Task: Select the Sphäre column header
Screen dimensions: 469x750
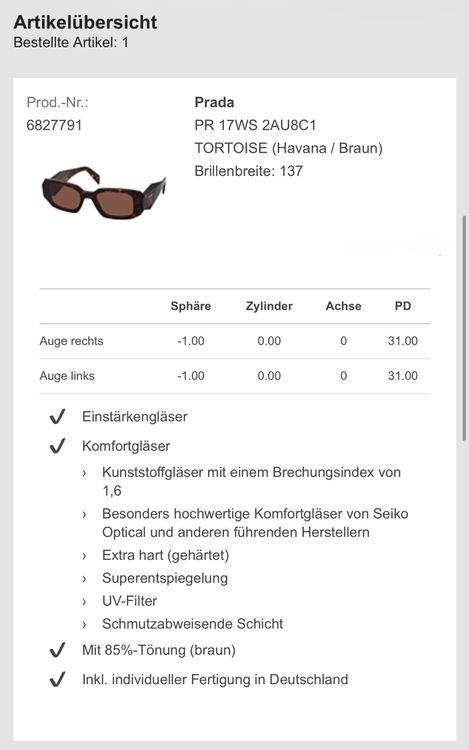Action: (x=191, y=306)
